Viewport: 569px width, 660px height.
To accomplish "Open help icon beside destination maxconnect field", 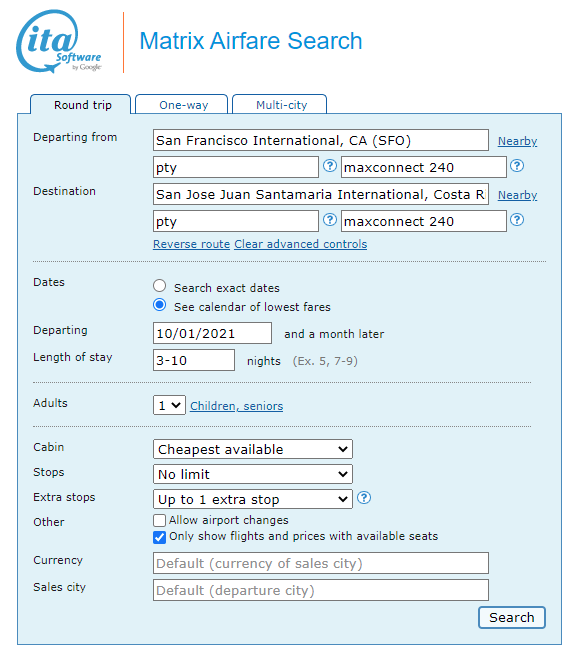I will [x=517, y=220].
